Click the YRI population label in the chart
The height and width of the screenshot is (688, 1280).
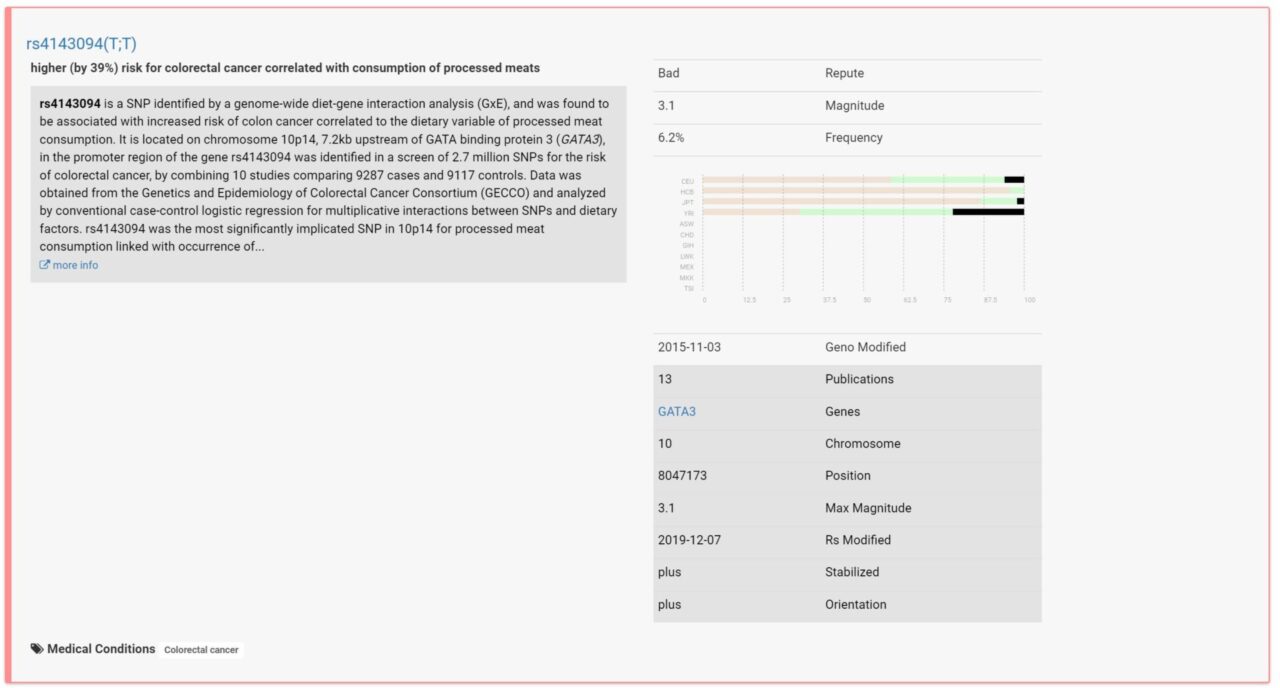coord(688,212)
